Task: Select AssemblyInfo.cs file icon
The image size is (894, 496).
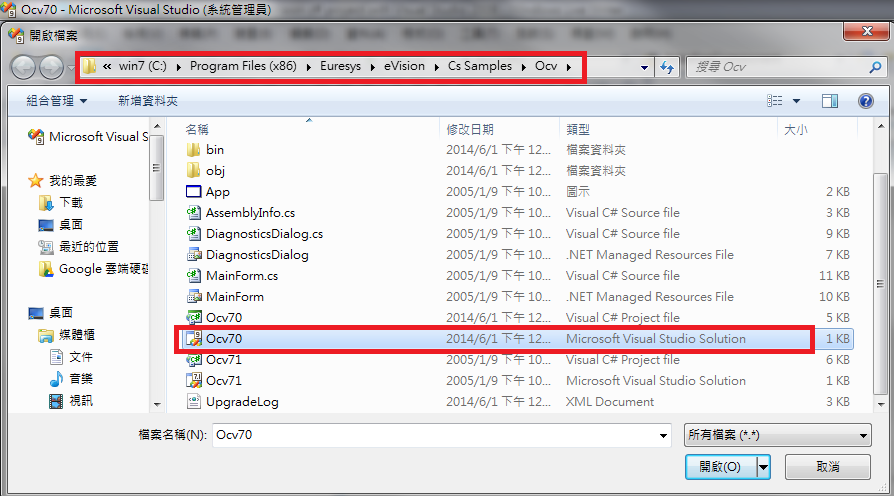Action: 194,213
